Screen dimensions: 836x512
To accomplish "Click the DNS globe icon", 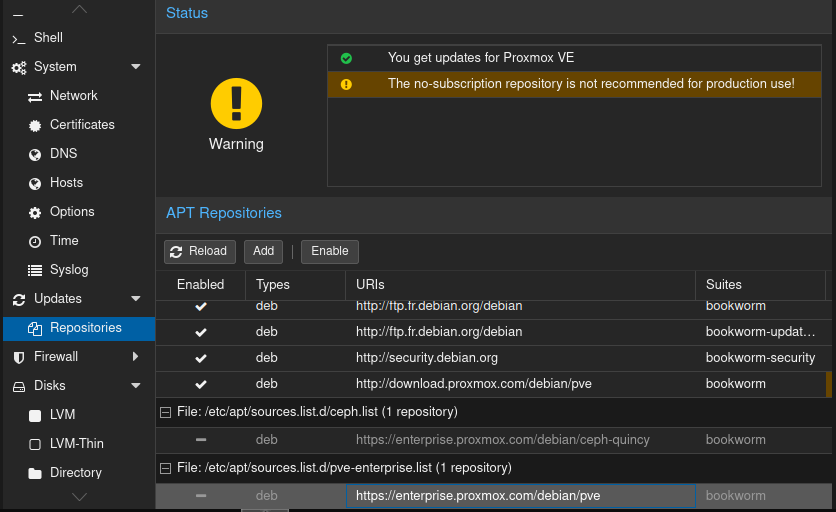I will pos(35,155).
